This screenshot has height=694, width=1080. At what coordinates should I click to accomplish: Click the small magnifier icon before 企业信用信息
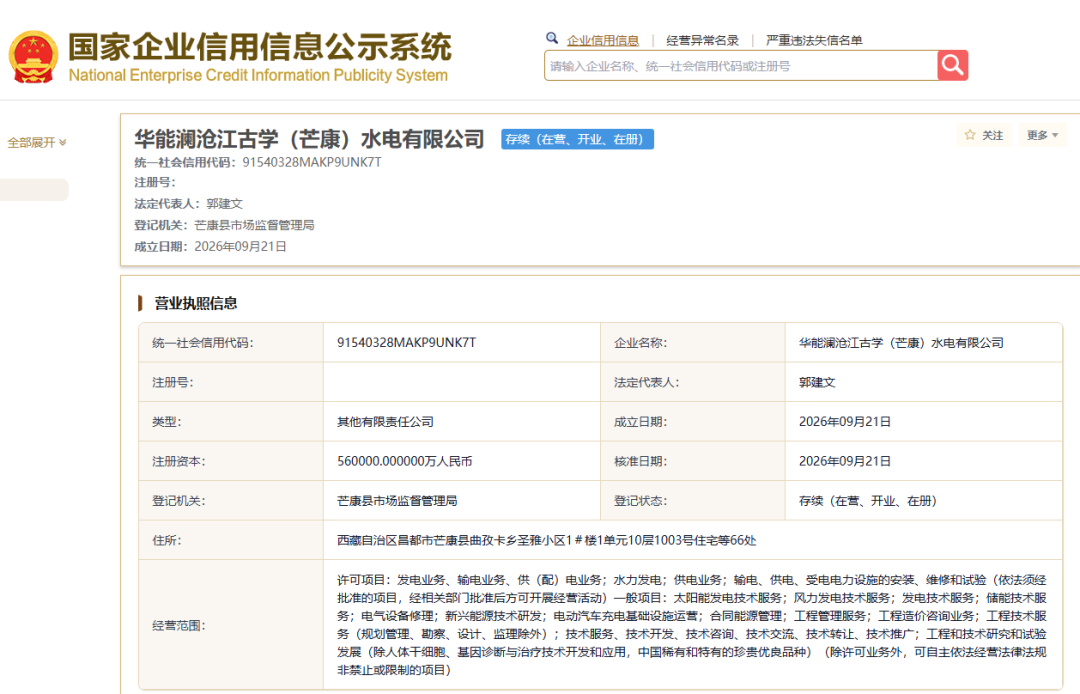(x=552, y=39)
